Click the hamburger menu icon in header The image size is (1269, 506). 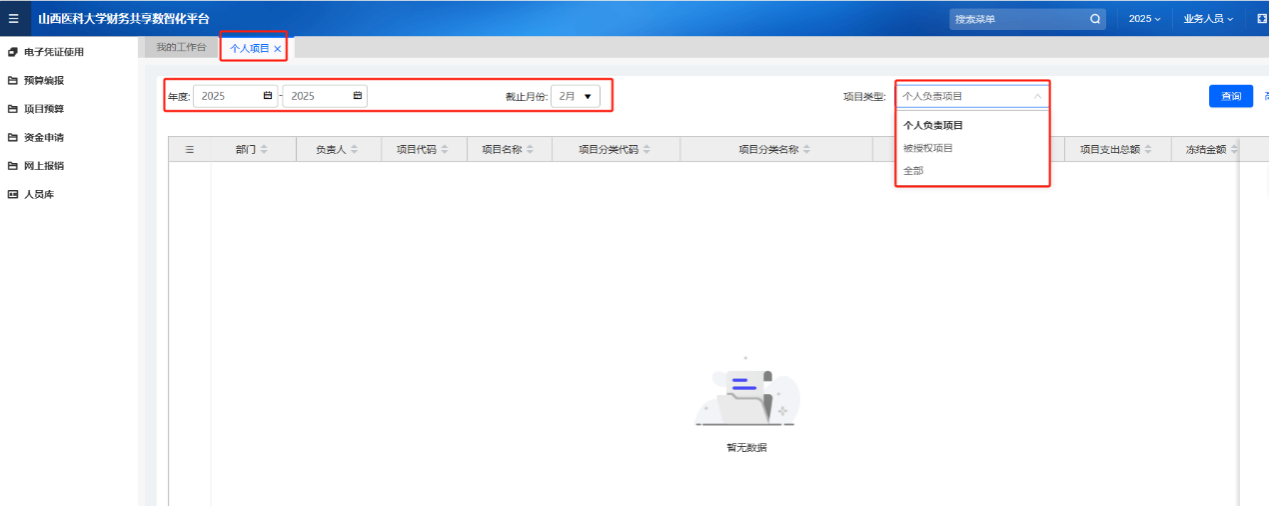click(x=13, y=18)
